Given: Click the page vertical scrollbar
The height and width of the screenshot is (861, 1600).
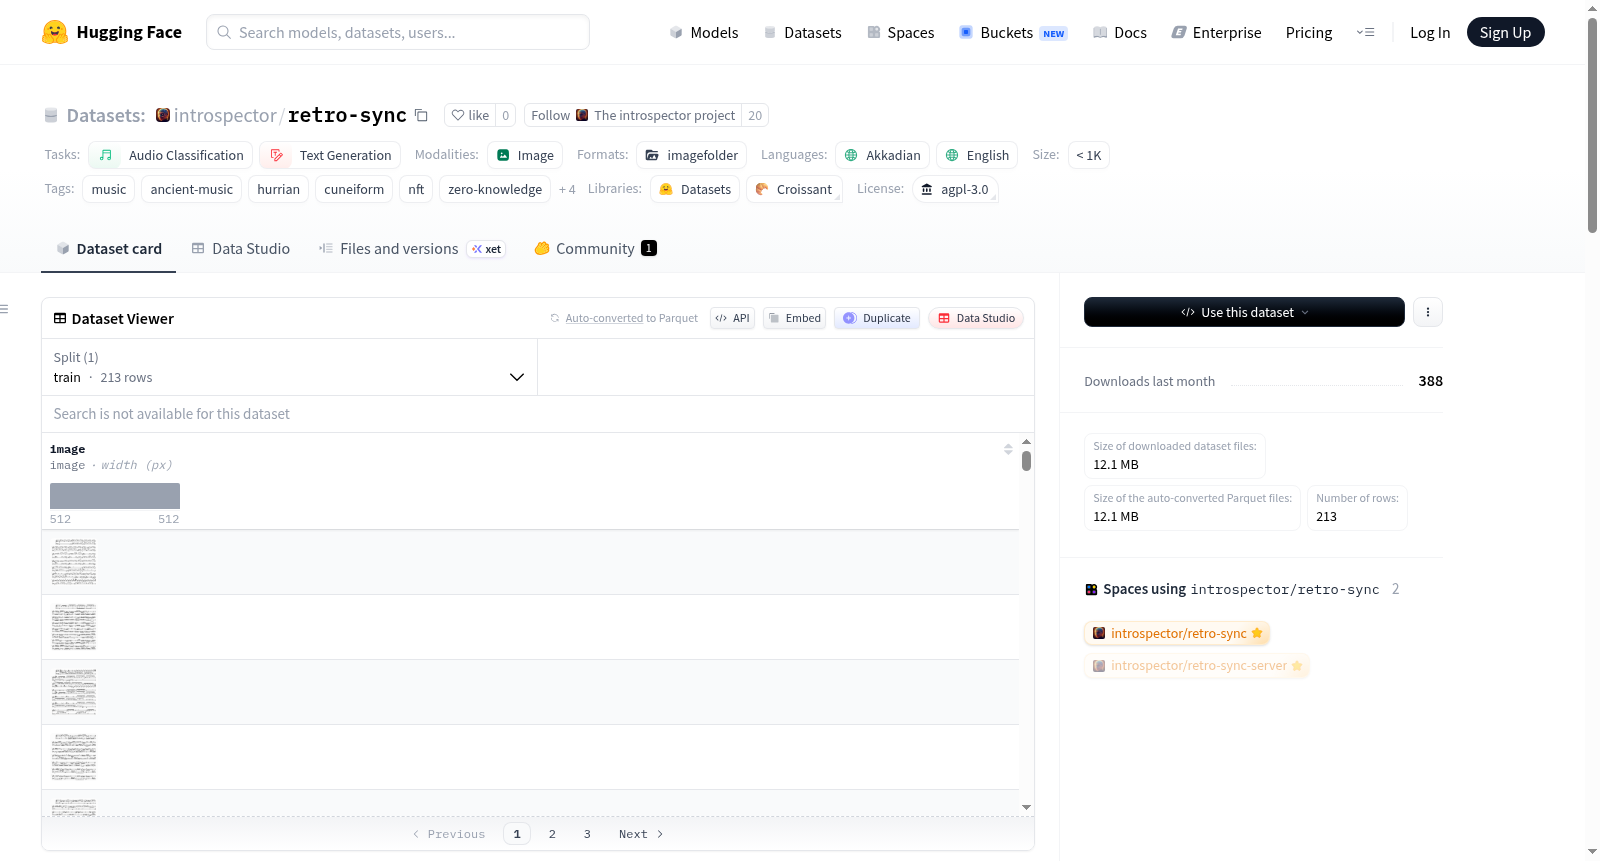Looking at the screenshot, I should (x=1592, y=125).
